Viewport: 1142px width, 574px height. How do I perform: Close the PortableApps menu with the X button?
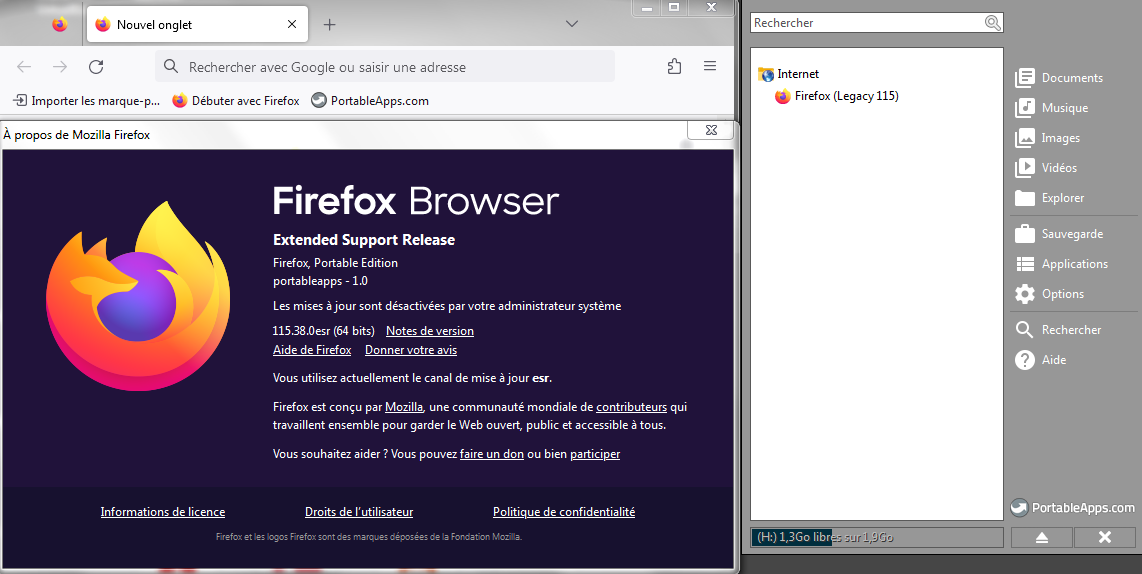point(1105,538)
